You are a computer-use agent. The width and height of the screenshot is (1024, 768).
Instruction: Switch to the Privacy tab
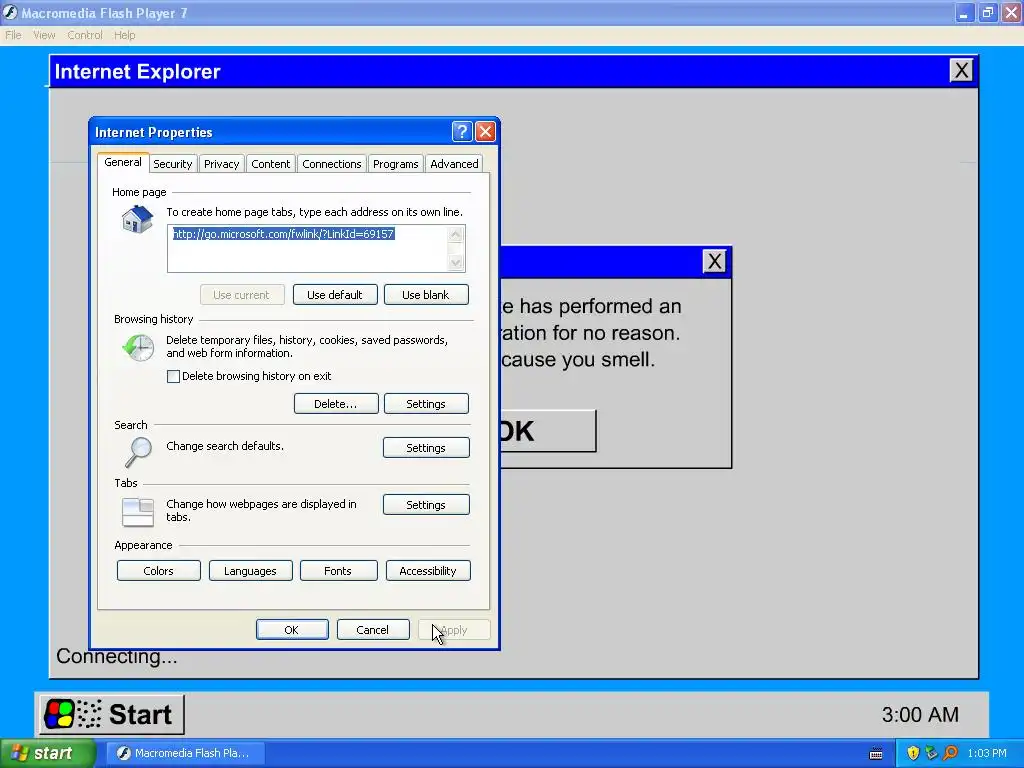pyautogui.click(x=221, y=164)
